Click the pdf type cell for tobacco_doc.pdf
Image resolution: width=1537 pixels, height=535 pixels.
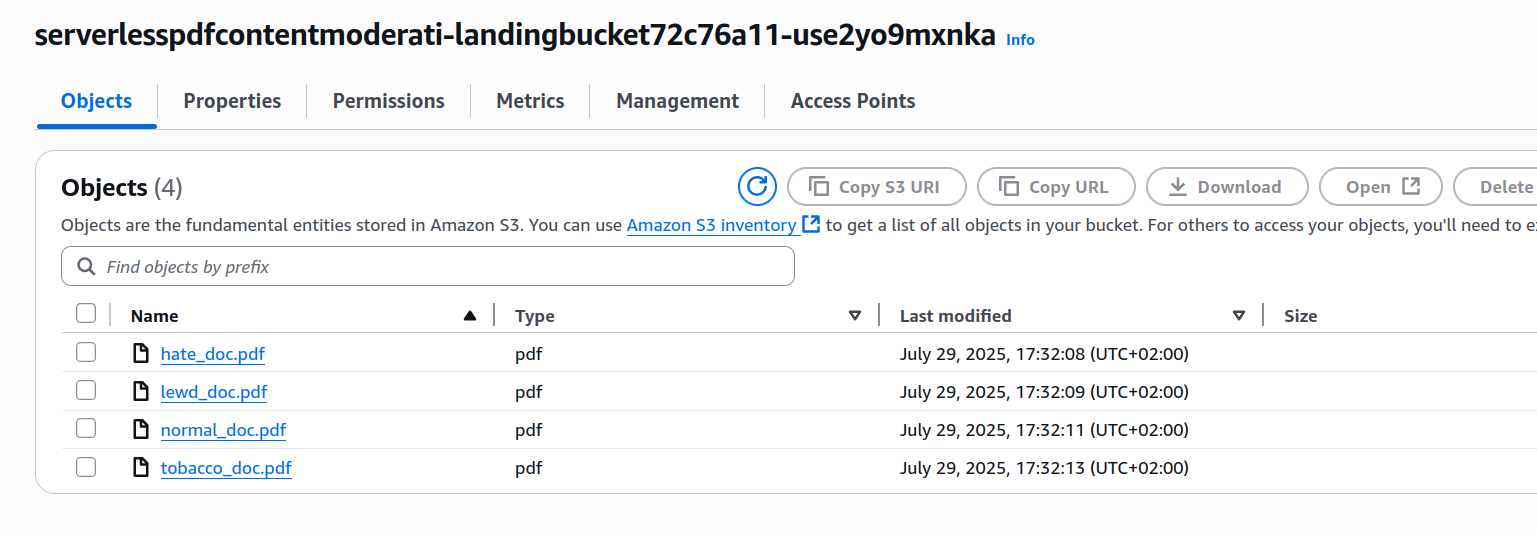coord(528,468)
